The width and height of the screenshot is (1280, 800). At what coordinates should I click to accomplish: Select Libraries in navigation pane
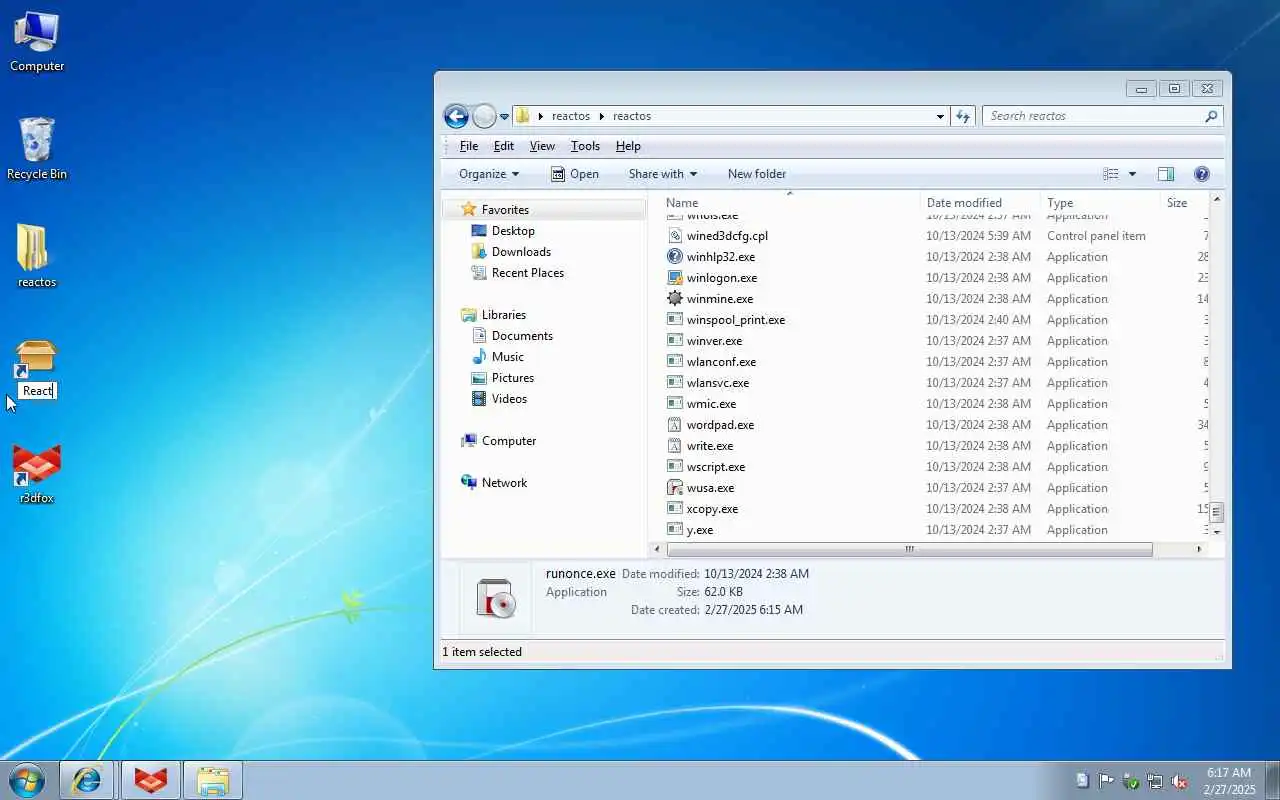(x=503, y=315)
